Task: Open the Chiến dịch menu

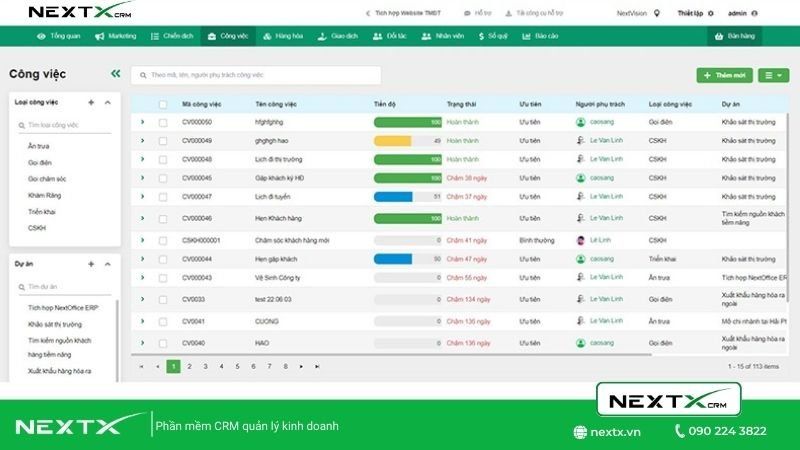Action: click(172, 36)
